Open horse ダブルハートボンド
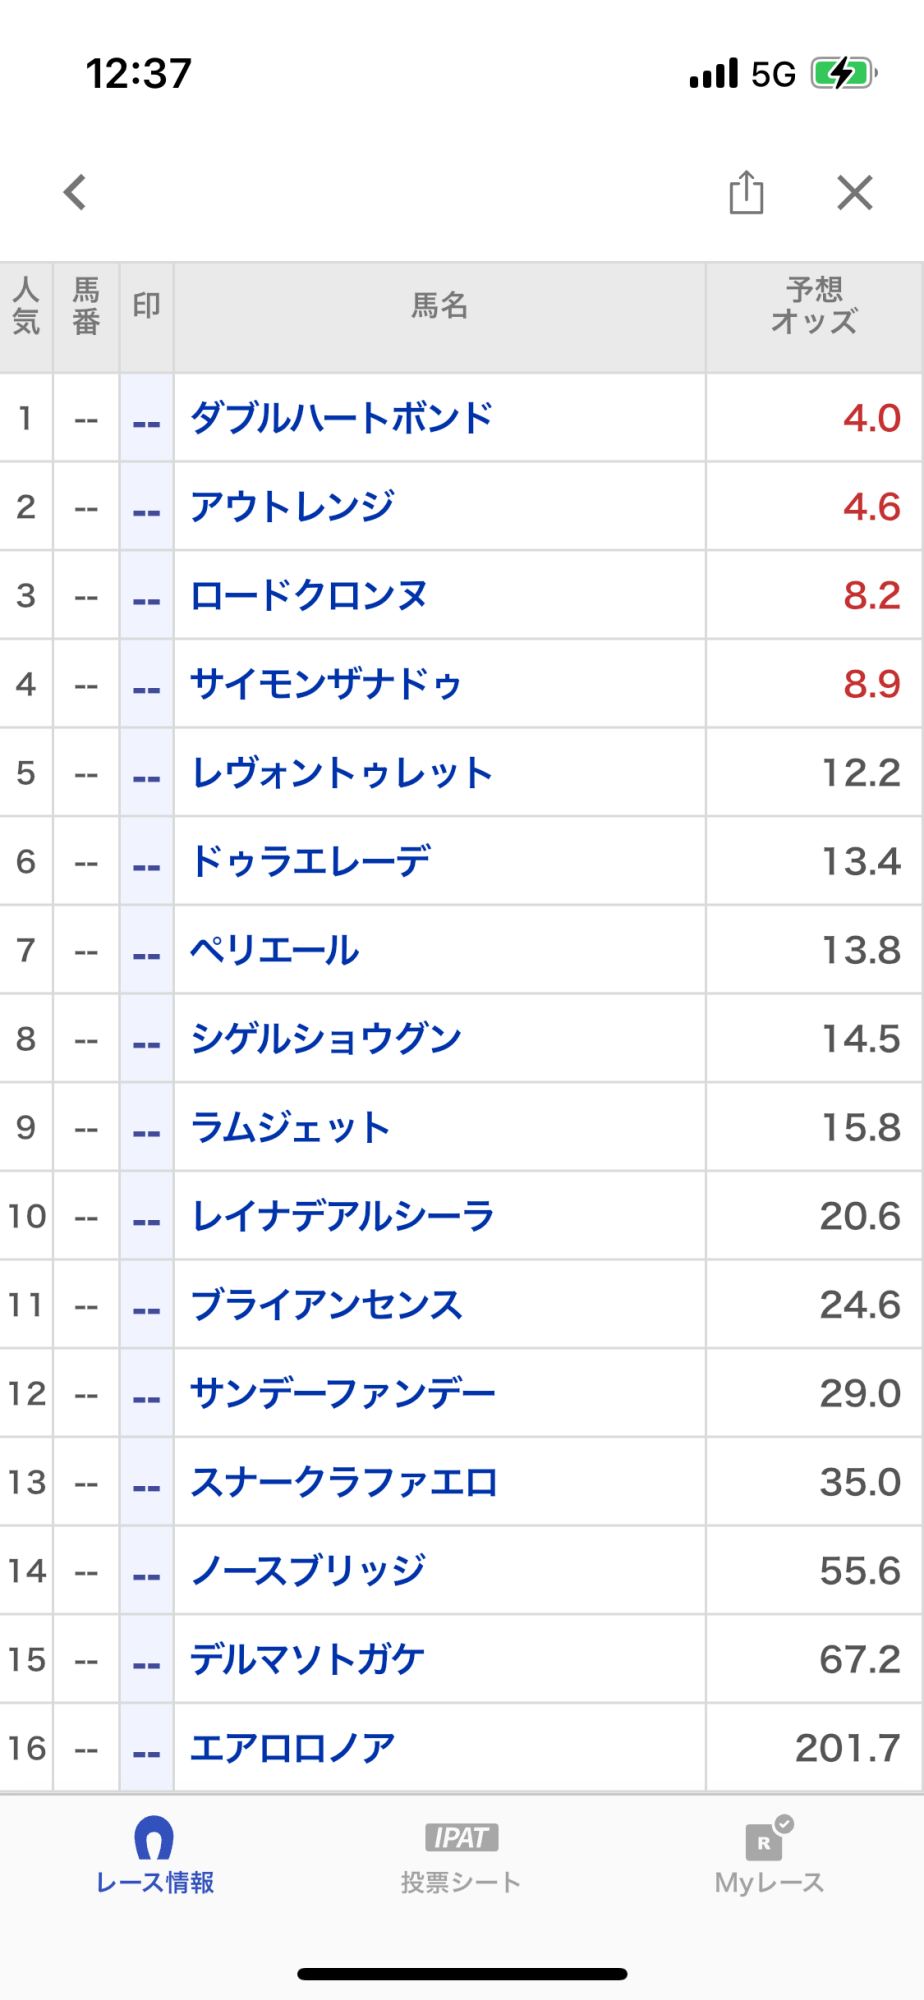Screen dimensions: 924x2000 pos(342,418)
